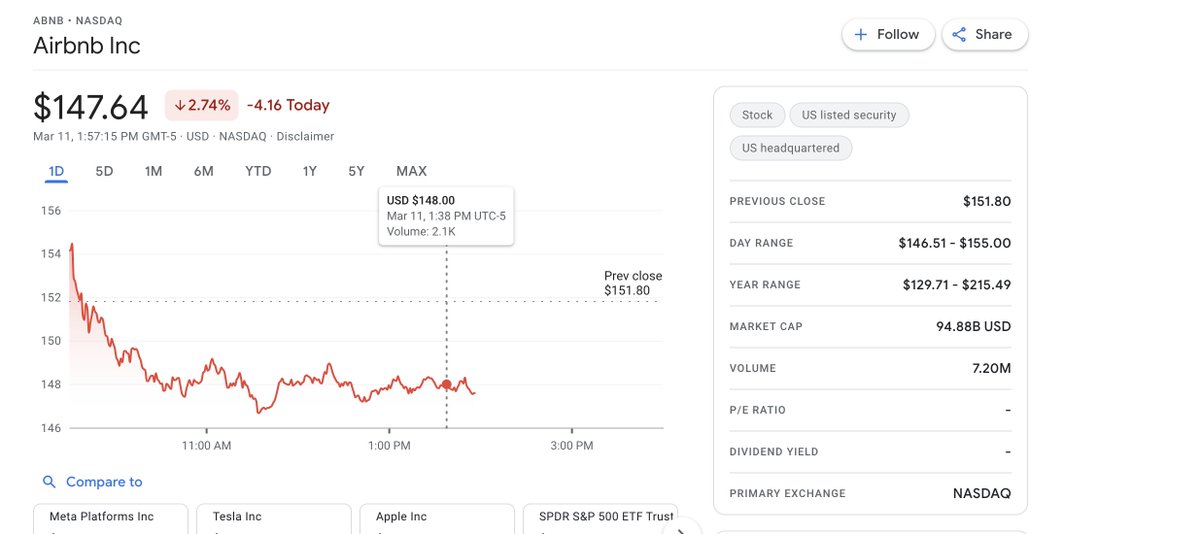1200x534 pixels.
Task: Switch chart to YTD range
Action: click(258, 171)
